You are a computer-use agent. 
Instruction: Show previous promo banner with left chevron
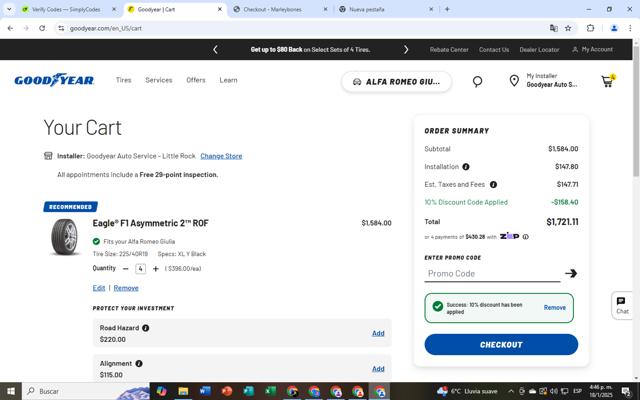(x=215, y=49)
